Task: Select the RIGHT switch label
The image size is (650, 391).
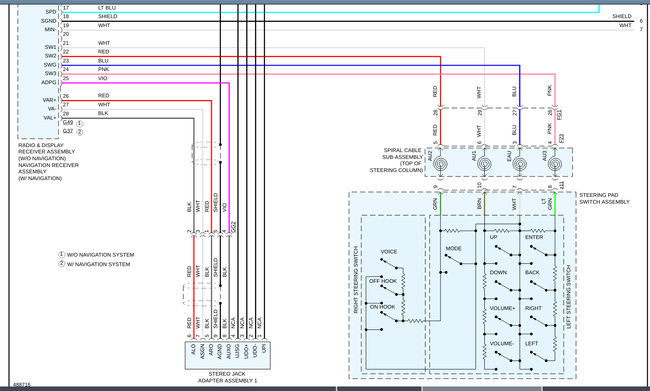Action: coord(533,308)
